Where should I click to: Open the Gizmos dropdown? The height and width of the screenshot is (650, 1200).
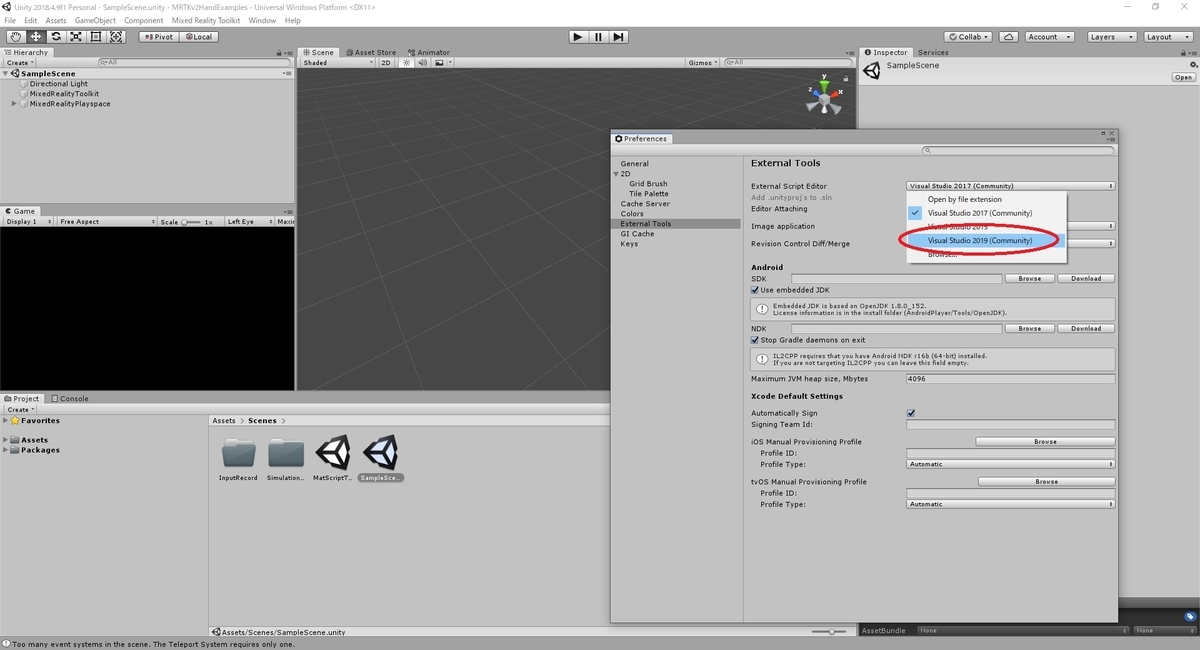pos(703,62)
